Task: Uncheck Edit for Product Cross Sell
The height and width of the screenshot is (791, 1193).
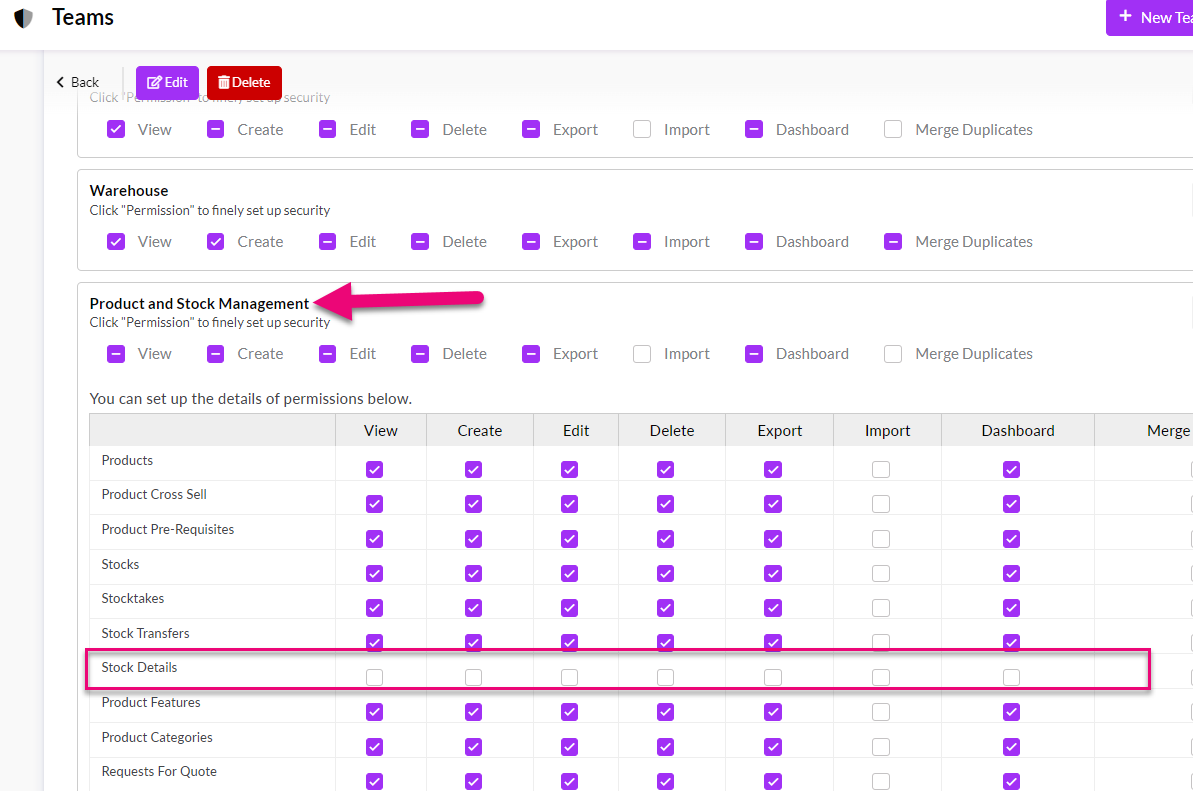Action: point(569,504)
